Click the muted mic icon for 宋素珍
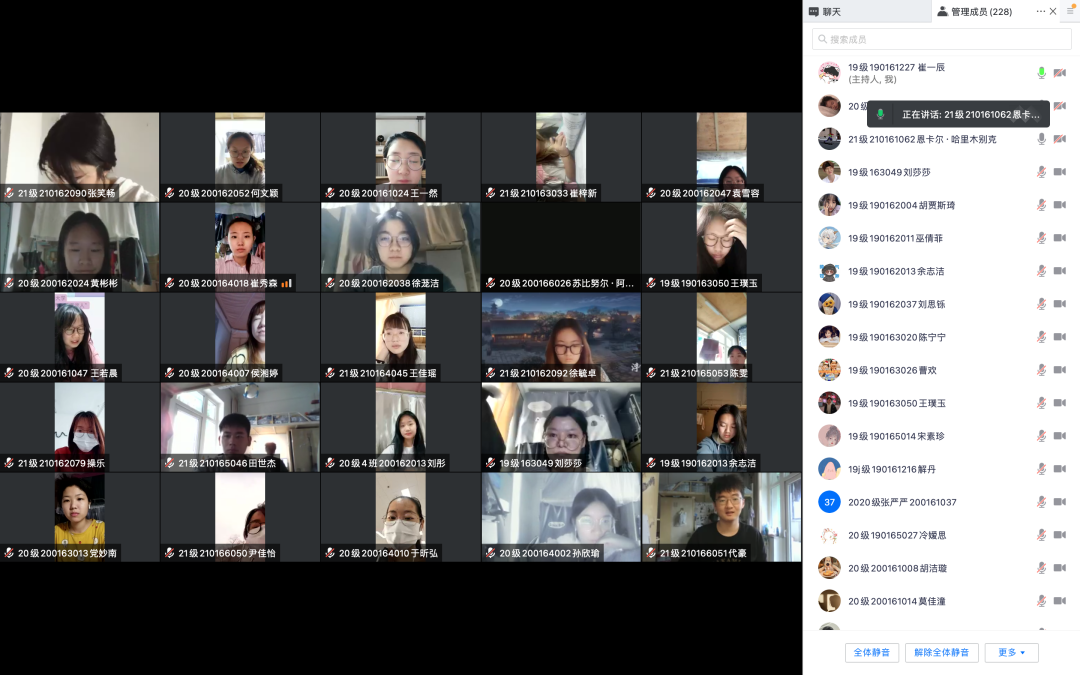Screen dimensions: 1080x675 coord(1041,436)
